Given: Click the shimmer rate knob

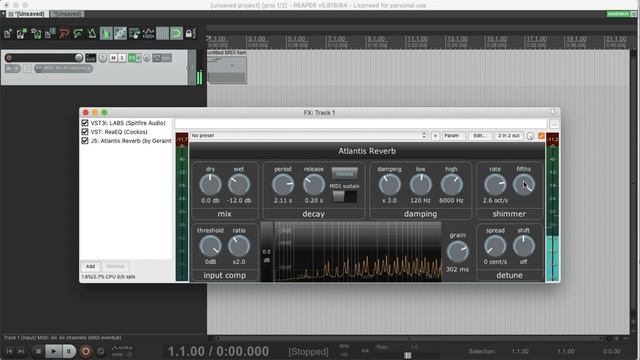Looking at the screenshot, I should click(x=495, y=184).
